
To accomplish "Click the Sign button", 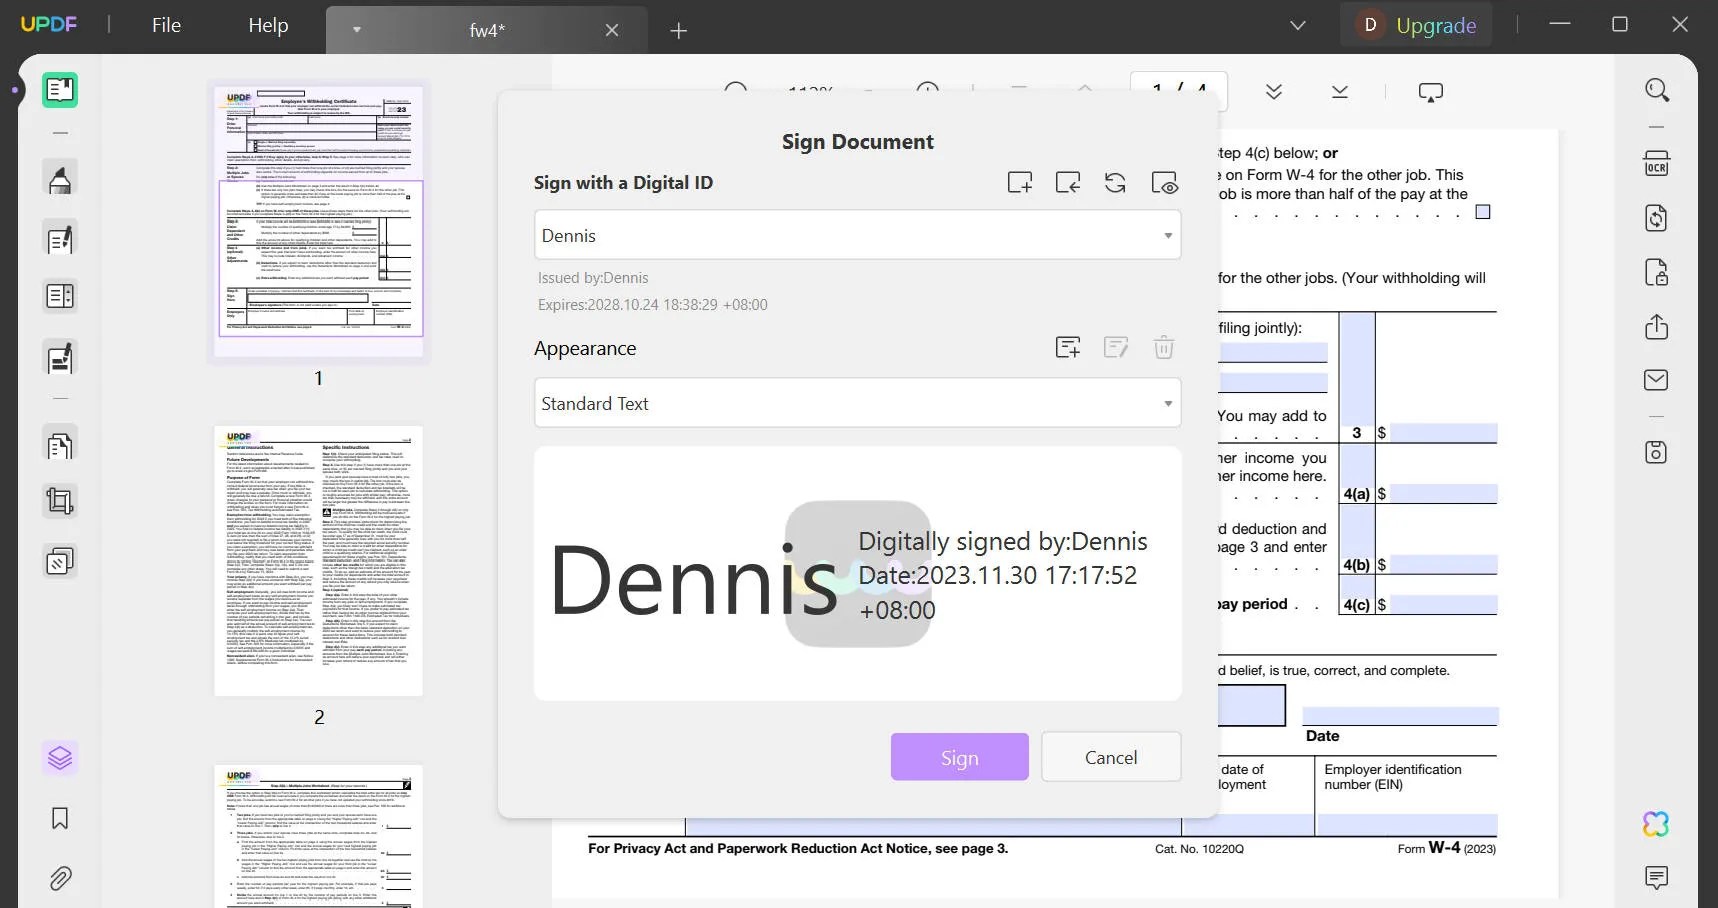I will 958,757.
